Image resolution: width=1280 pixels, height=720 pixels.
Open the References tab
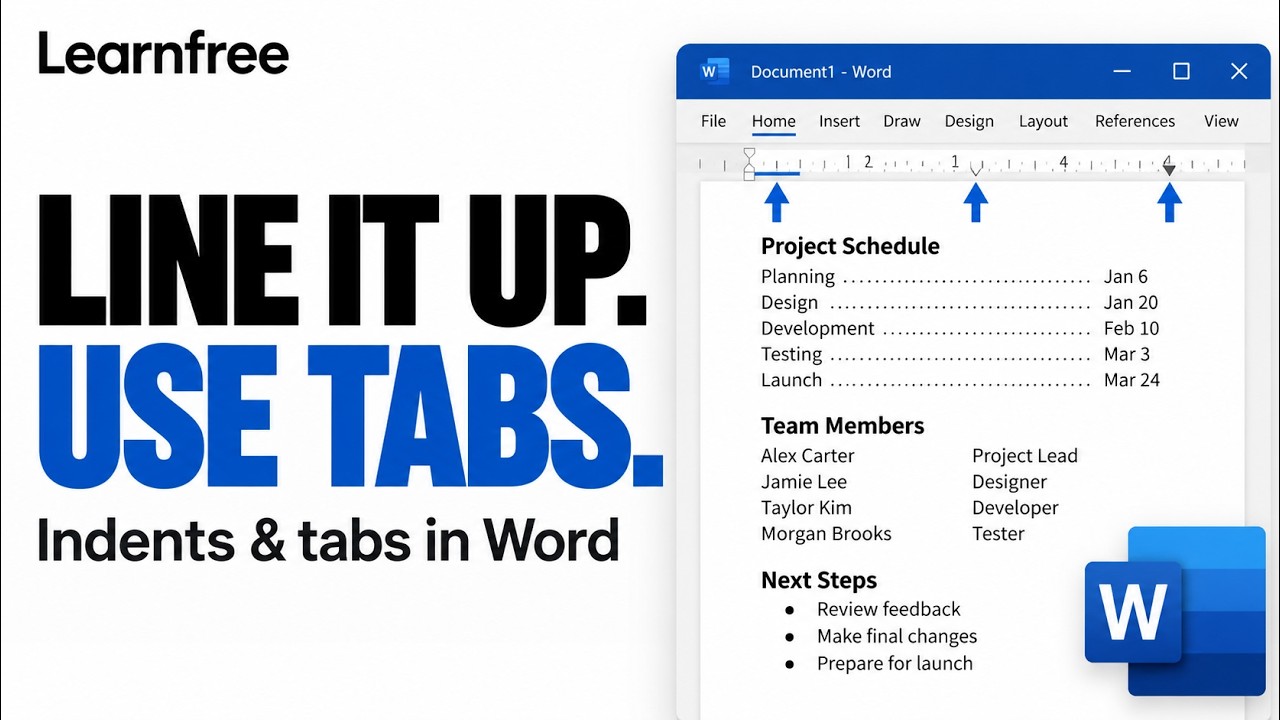coord(1135,121)
